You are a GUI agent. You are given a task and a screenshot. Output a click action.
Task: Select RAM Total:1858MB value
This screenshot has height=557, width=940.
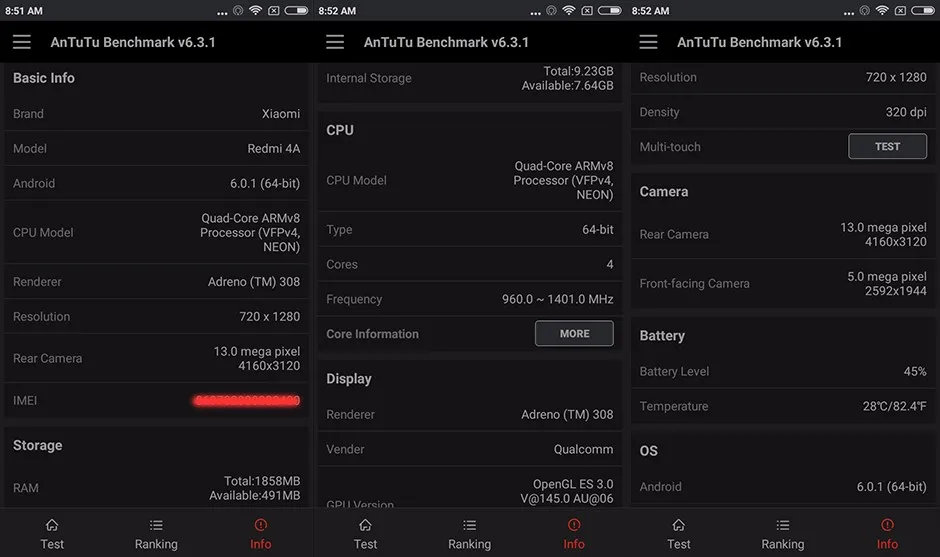[261, 481]
